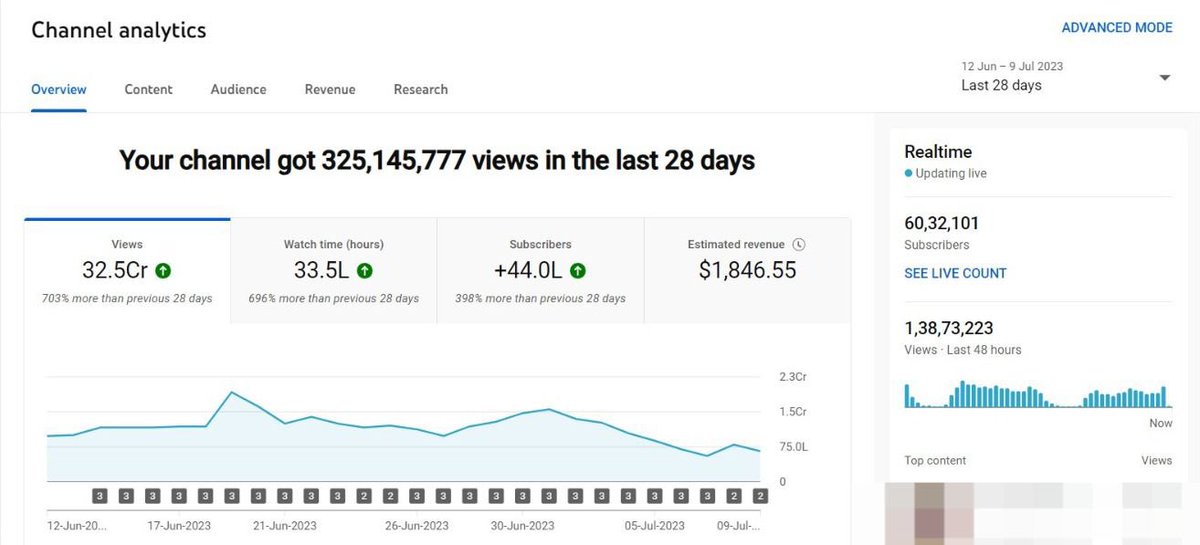The image size is (1200, 545).
Task: Click the last video marker on the chart timeline
Action: pyautogui.click(x=760, y=496)
